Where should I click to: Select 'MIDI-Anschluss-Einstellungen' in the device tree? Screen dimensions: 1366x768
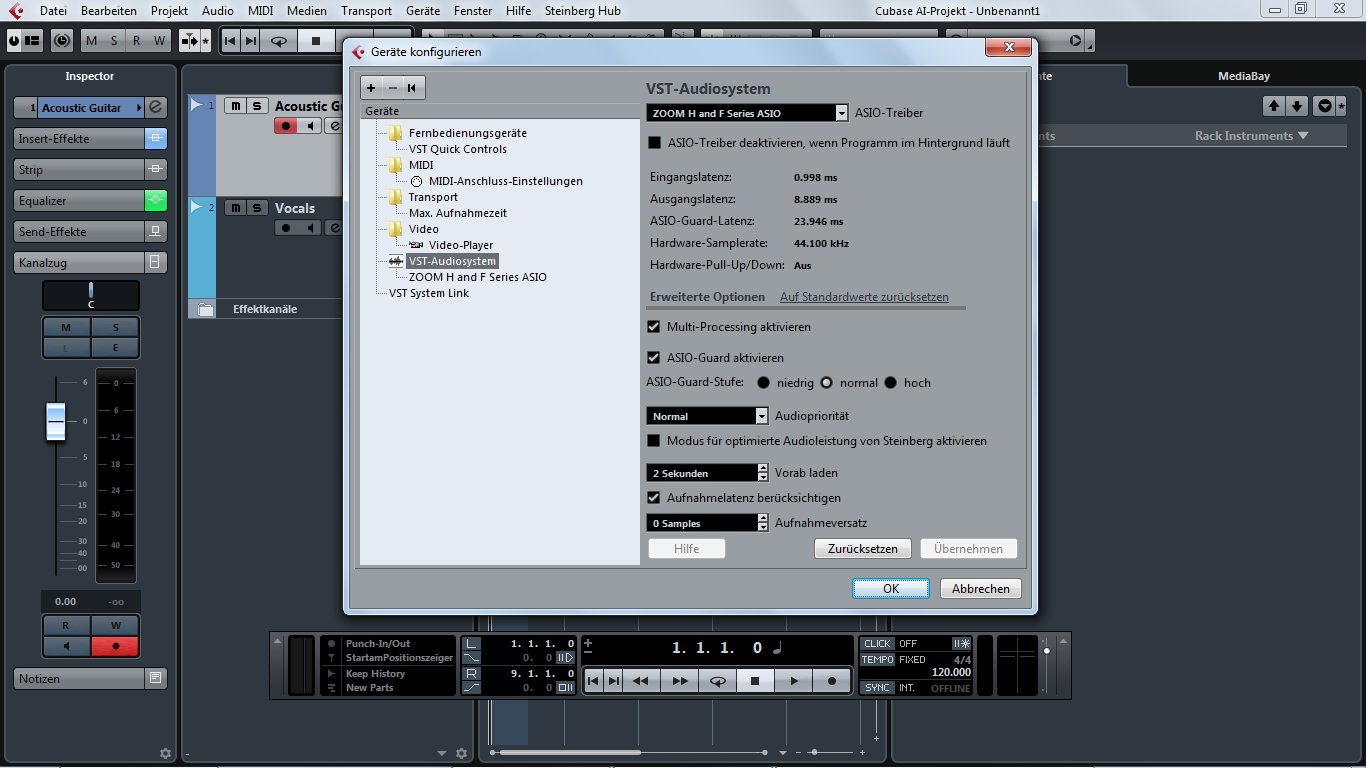505,181
